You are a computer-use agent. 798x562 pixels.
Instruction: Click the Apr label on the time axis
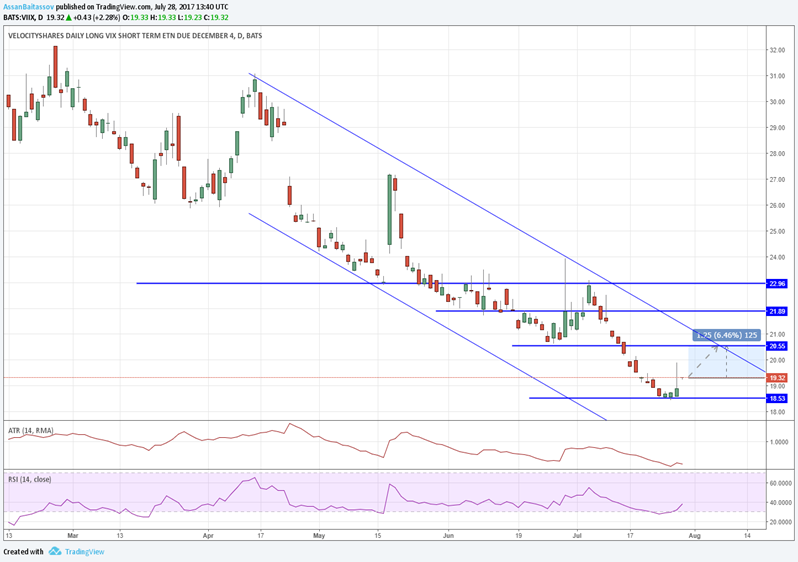[208, 536]
